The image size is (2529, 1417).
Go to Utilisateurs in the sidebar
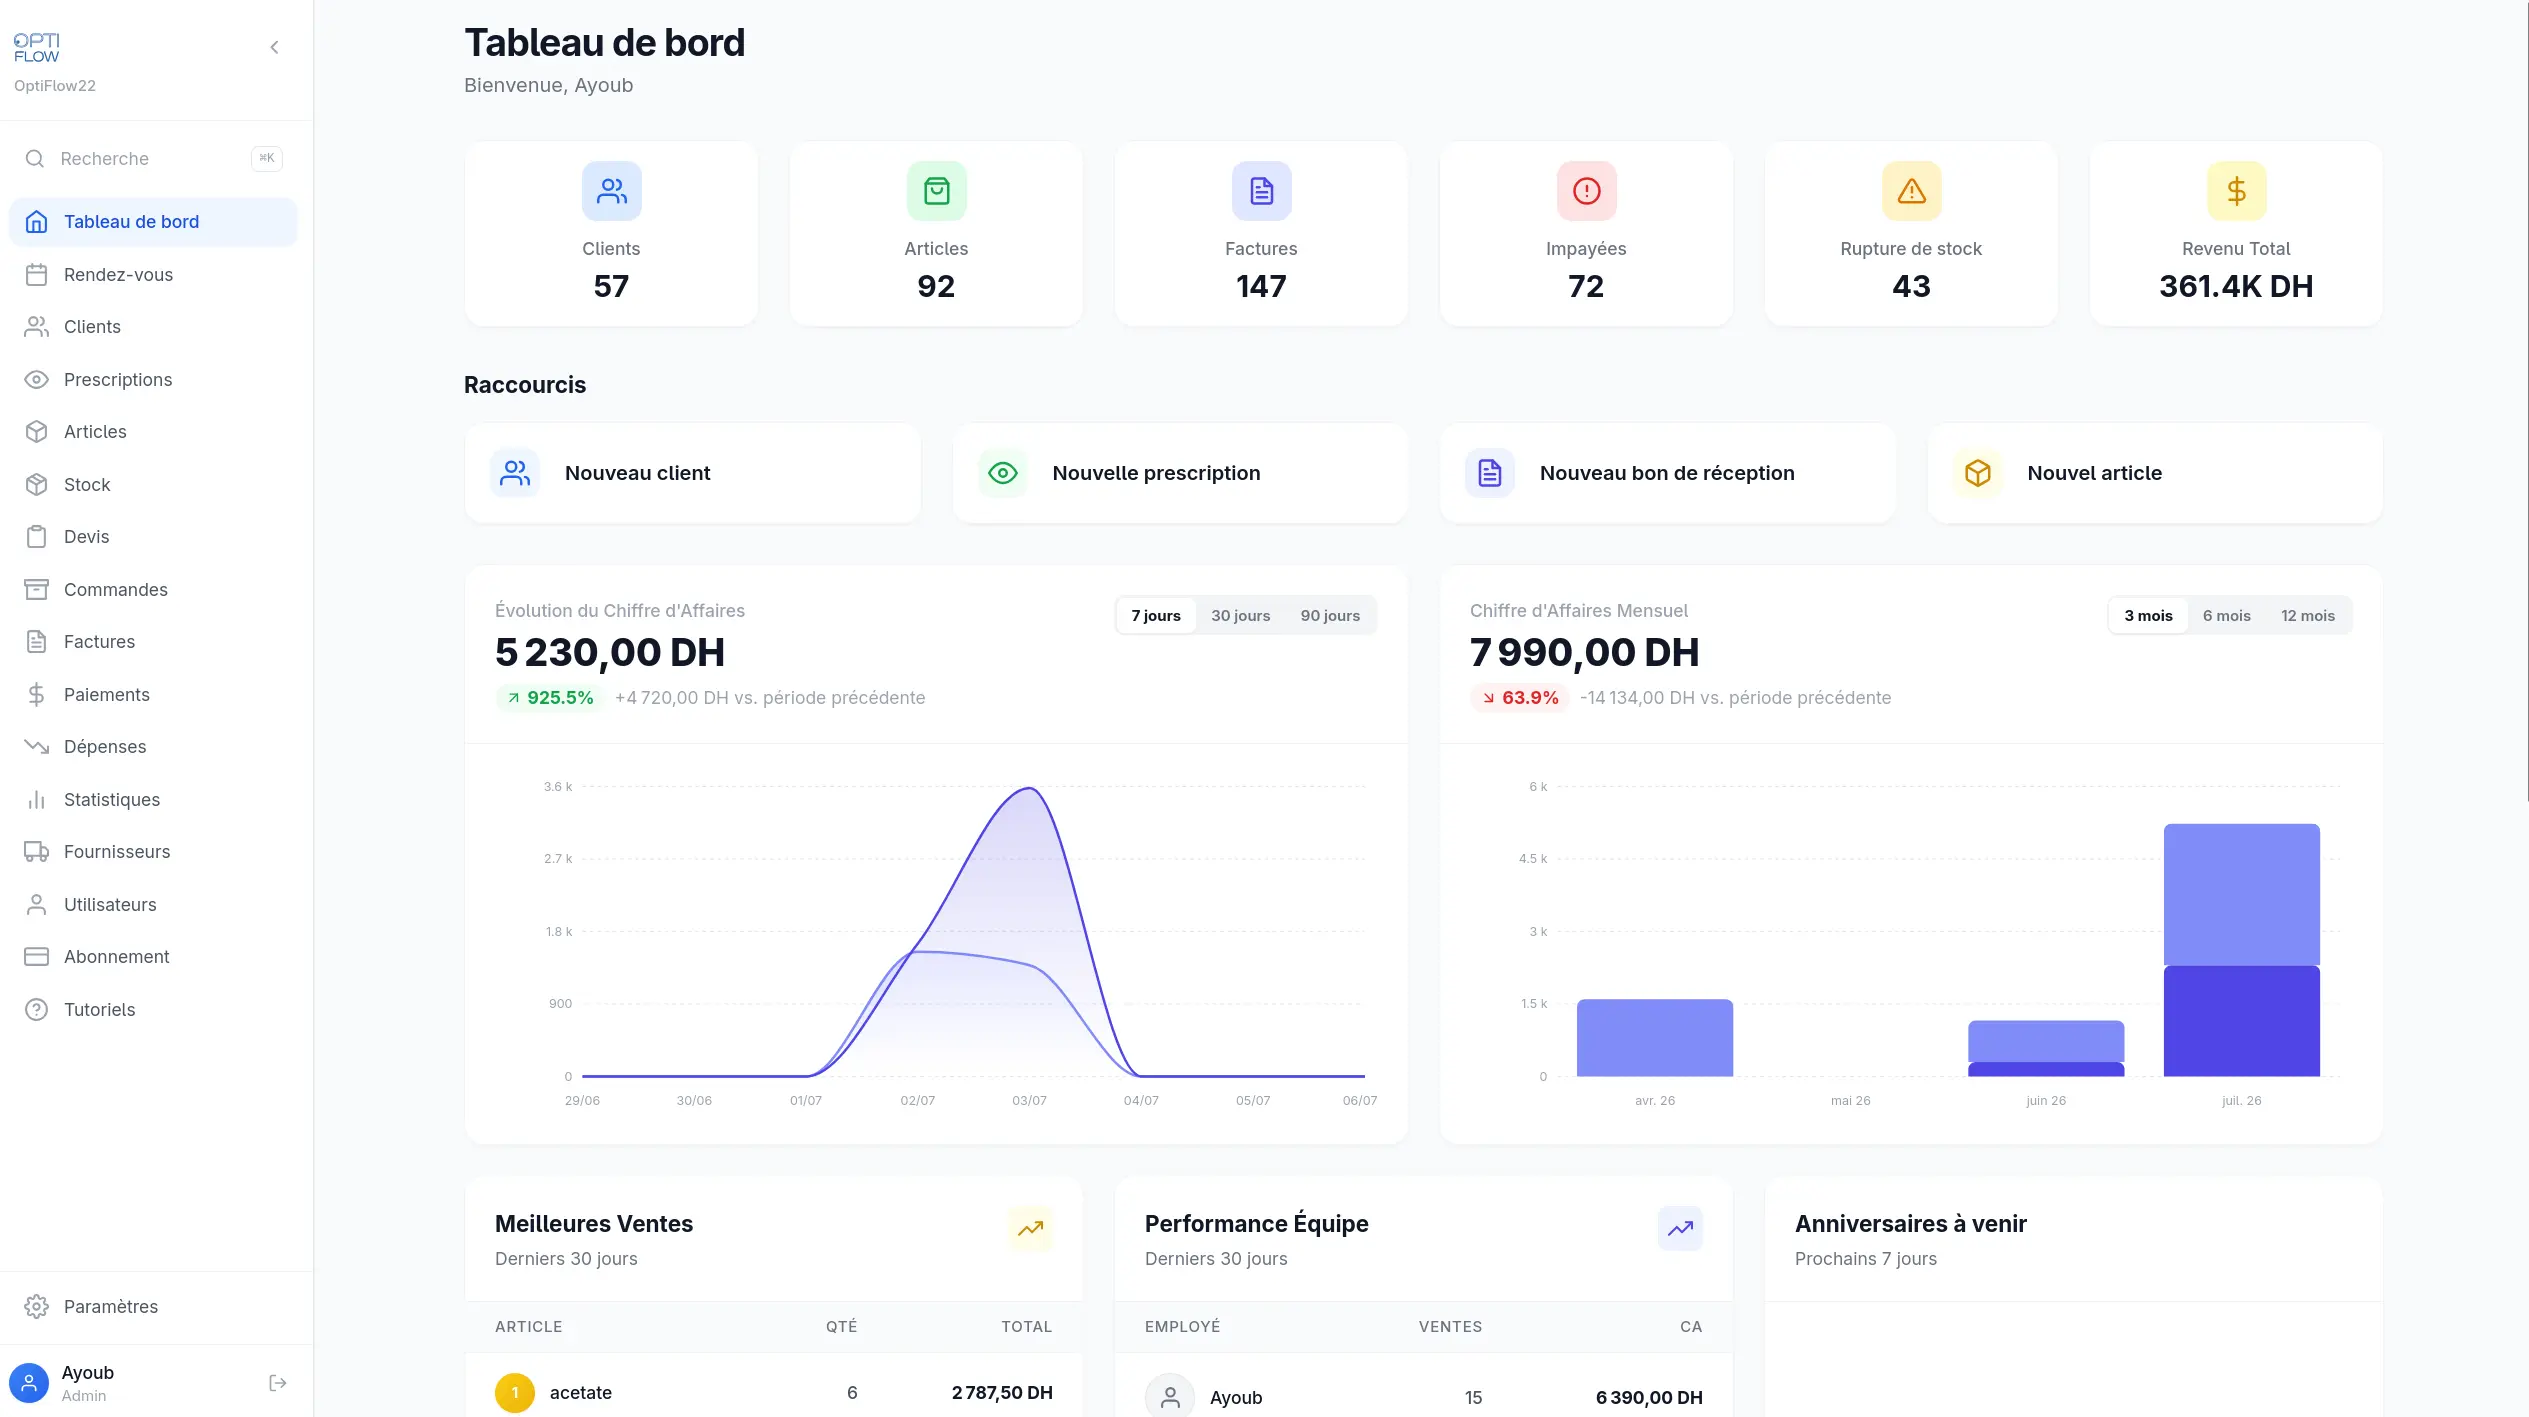coord(153,904)
